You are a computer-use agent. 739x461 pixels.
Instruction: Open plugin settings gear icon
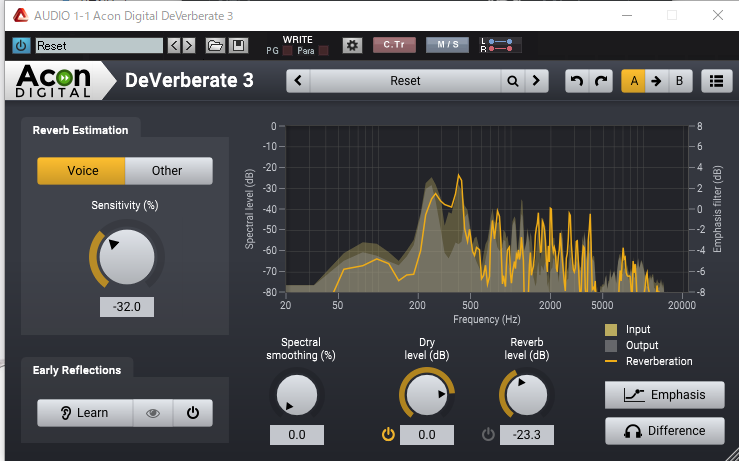coord(352,45)
